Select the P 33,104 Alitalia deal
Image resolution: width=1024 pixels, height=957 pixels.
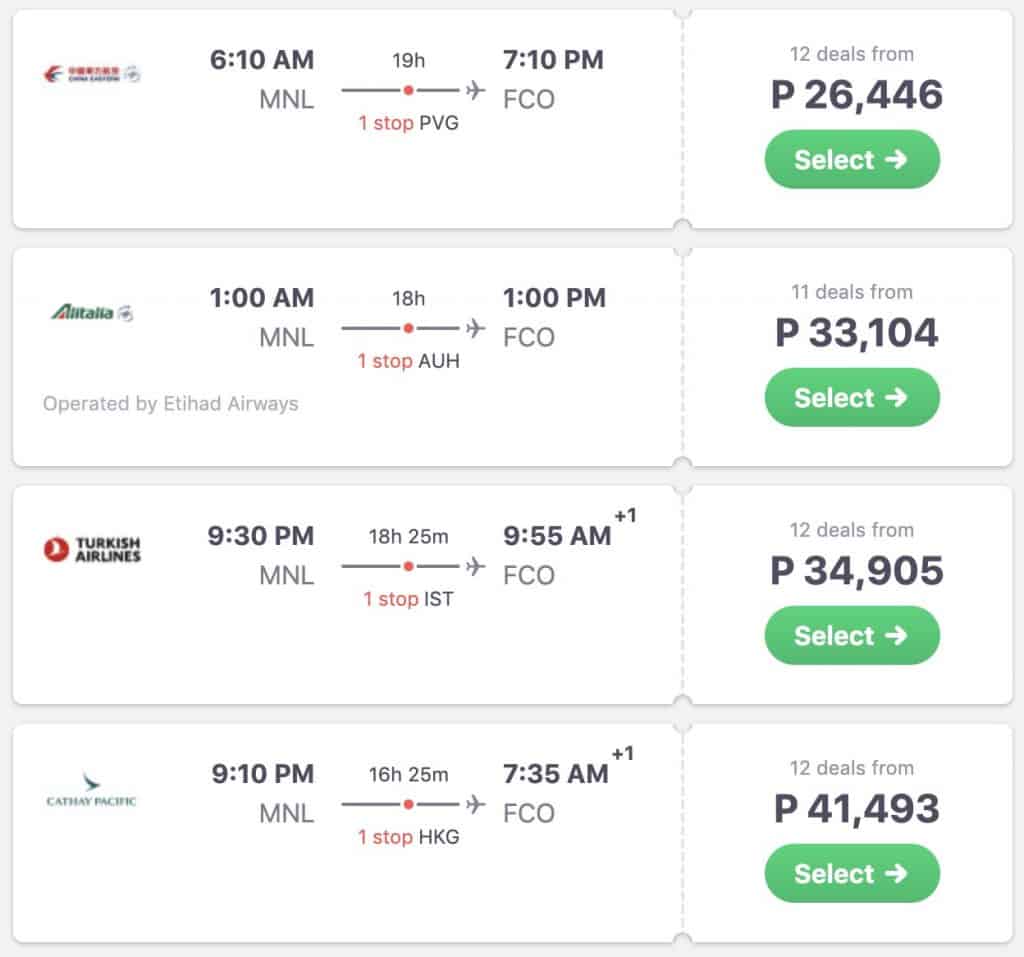[852, 398]
